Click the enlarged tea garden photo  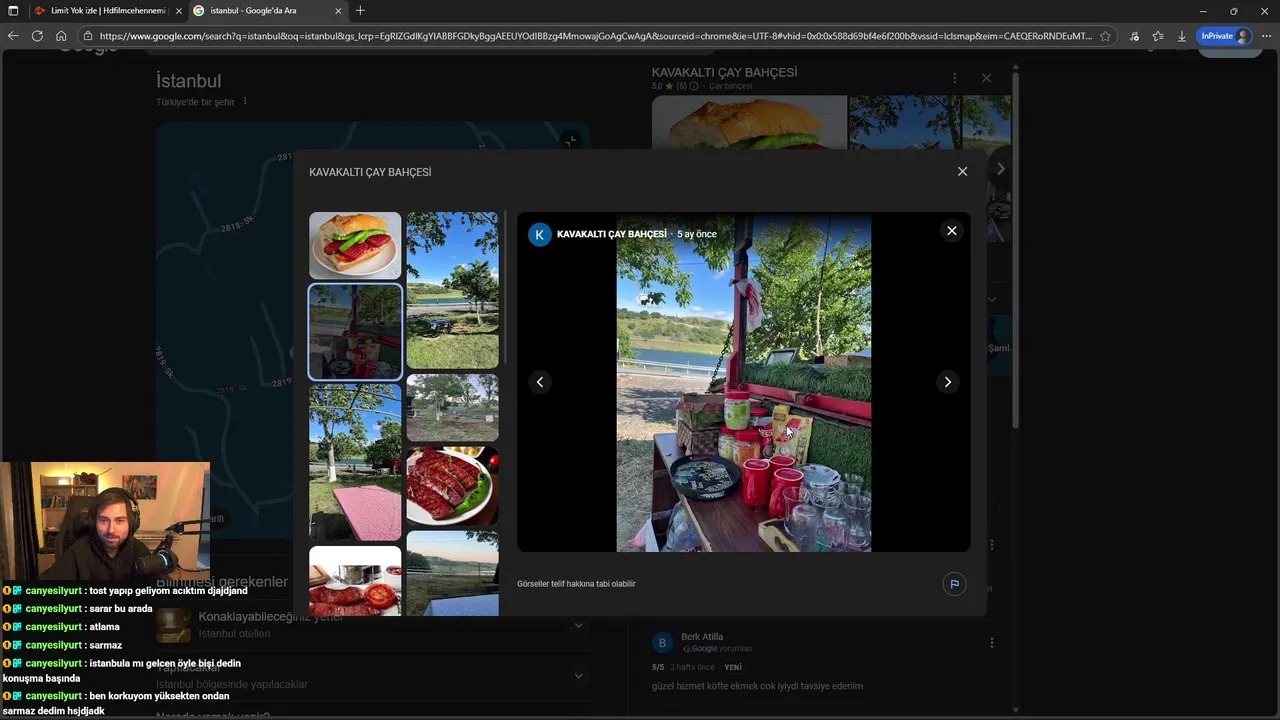tap(743, 382)
